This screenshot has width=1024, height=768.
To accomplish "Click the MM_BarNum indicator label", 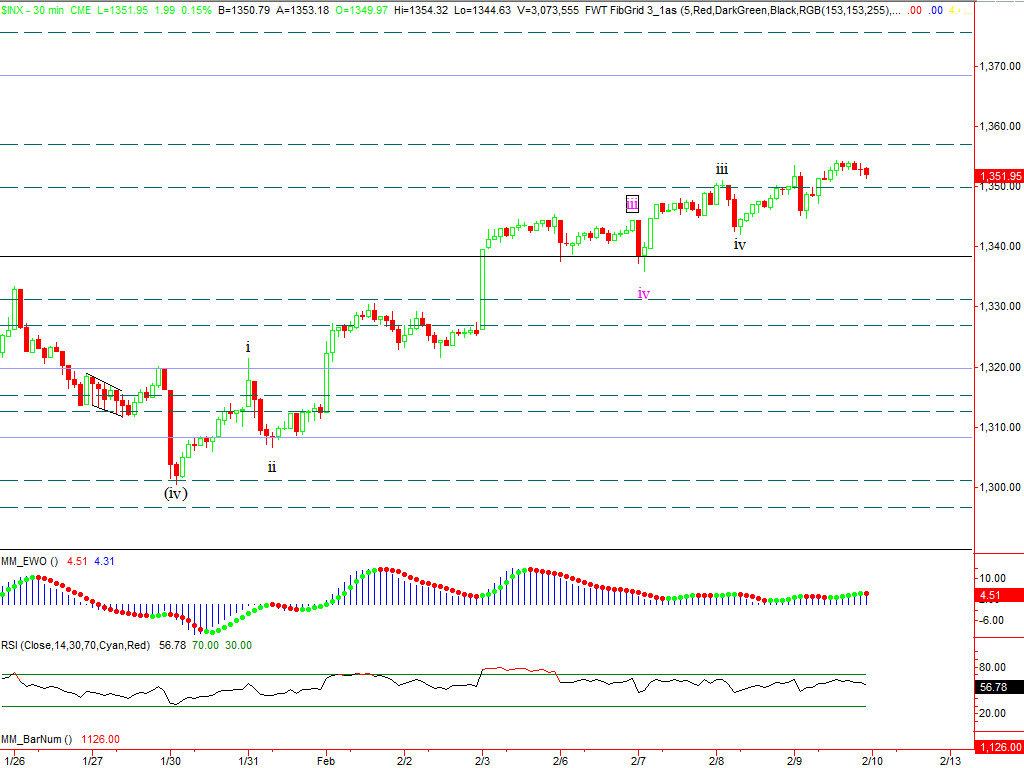I will pos(34,739).
